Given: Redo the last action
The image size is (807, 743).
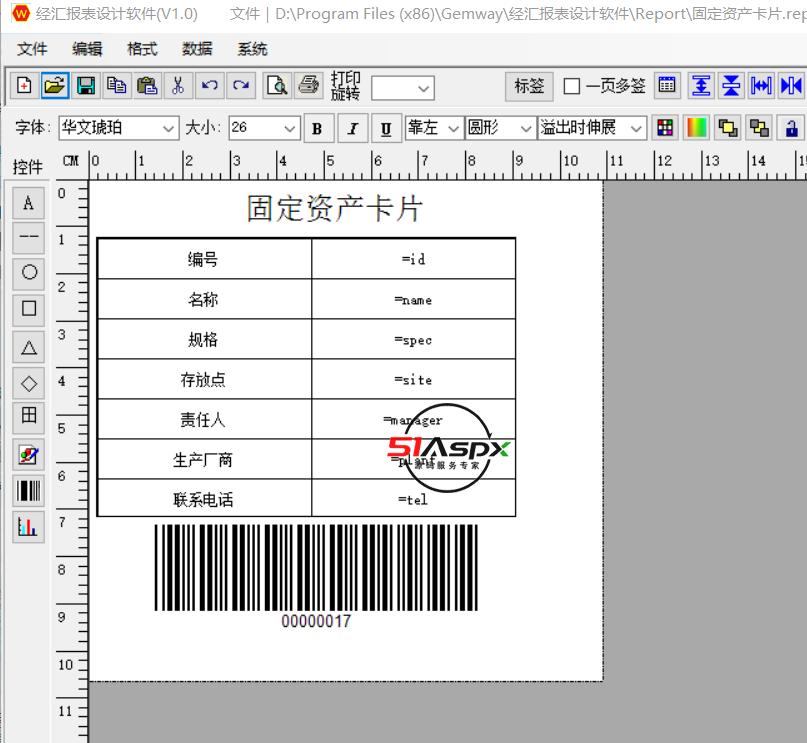Looking at the screenshot, I should 240,85.
